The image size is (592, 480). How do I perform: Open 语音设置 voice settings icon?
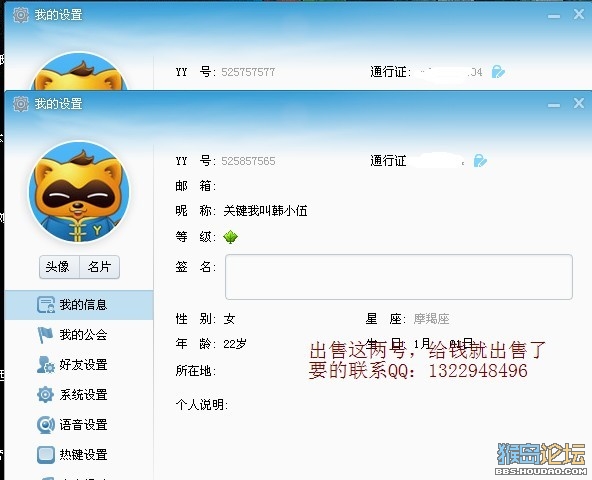coord(46,424)
